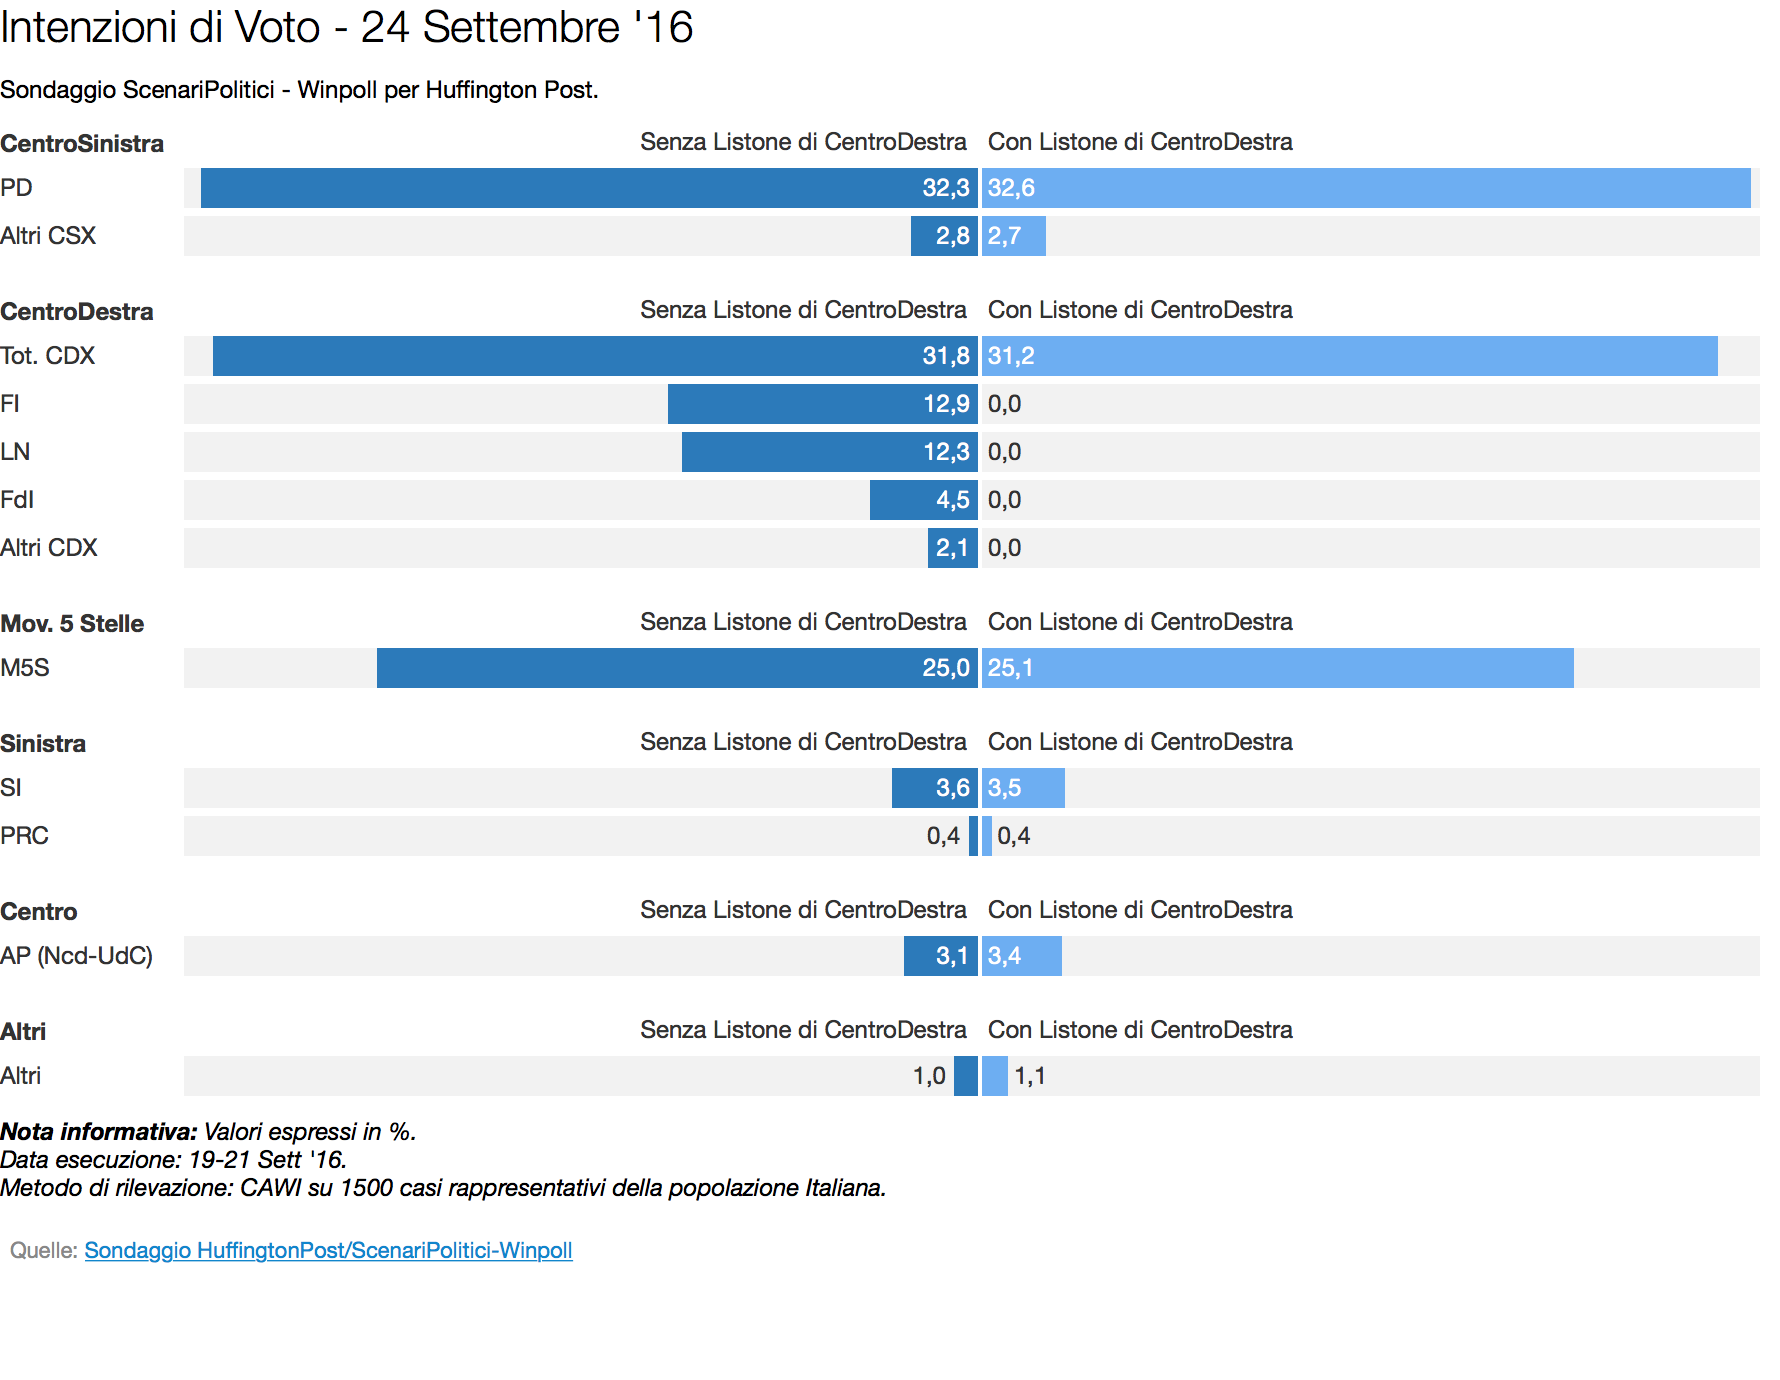
Task: Click the light blue PD bar 32,6
Action: click(x=1366, y=188)
